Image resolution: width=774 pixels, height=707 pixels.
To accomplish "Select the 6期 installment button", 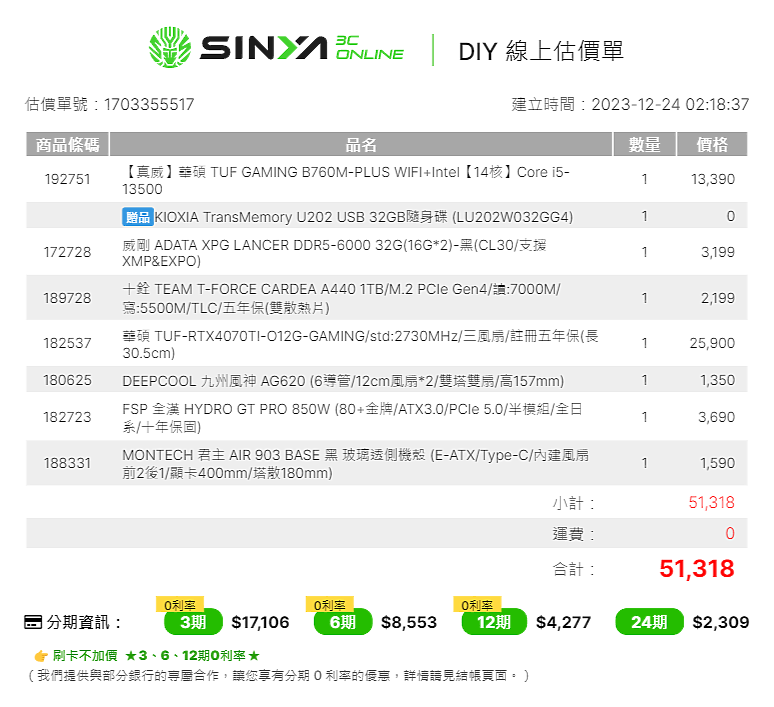I will 343,622.
